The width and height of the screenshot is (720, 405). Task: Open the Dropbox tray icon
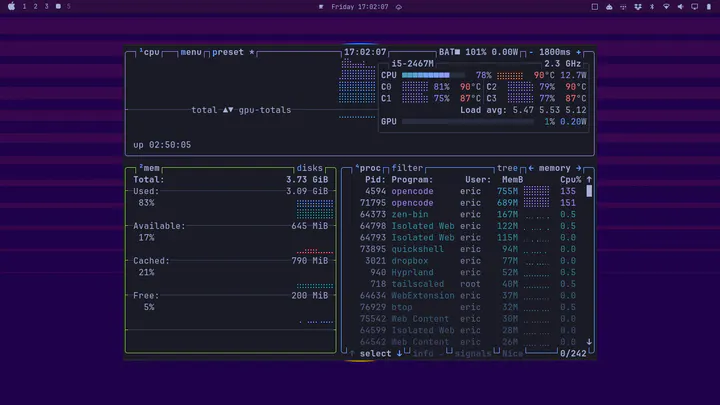(x=638, y=7)
